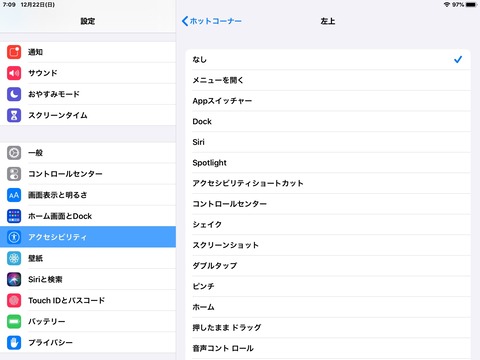Select the なし option with checkmark
Viewport: 480px width, 360px height.
(x=328, y=60)
